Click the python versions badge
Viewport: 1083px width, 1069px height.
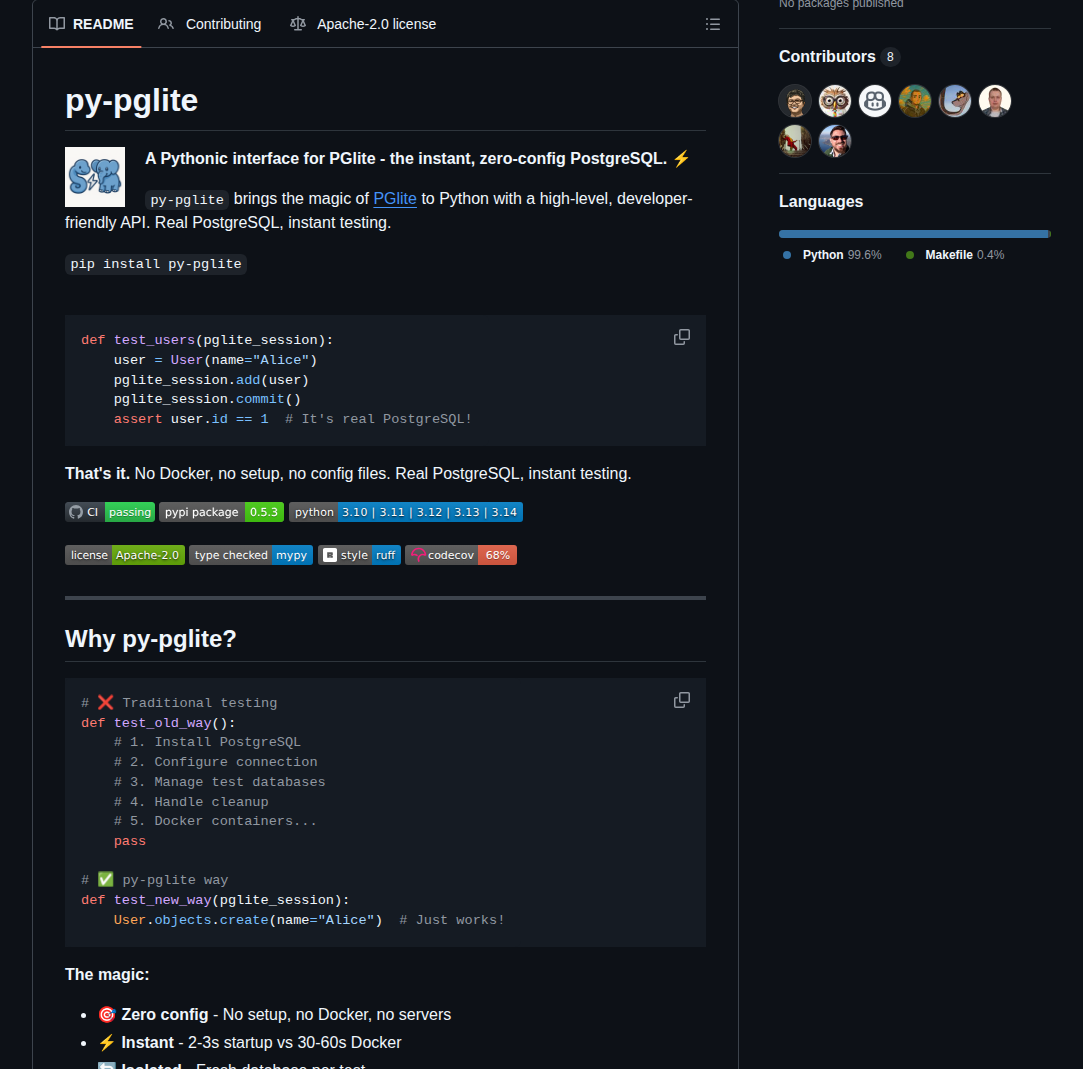(x=405, y=512)
